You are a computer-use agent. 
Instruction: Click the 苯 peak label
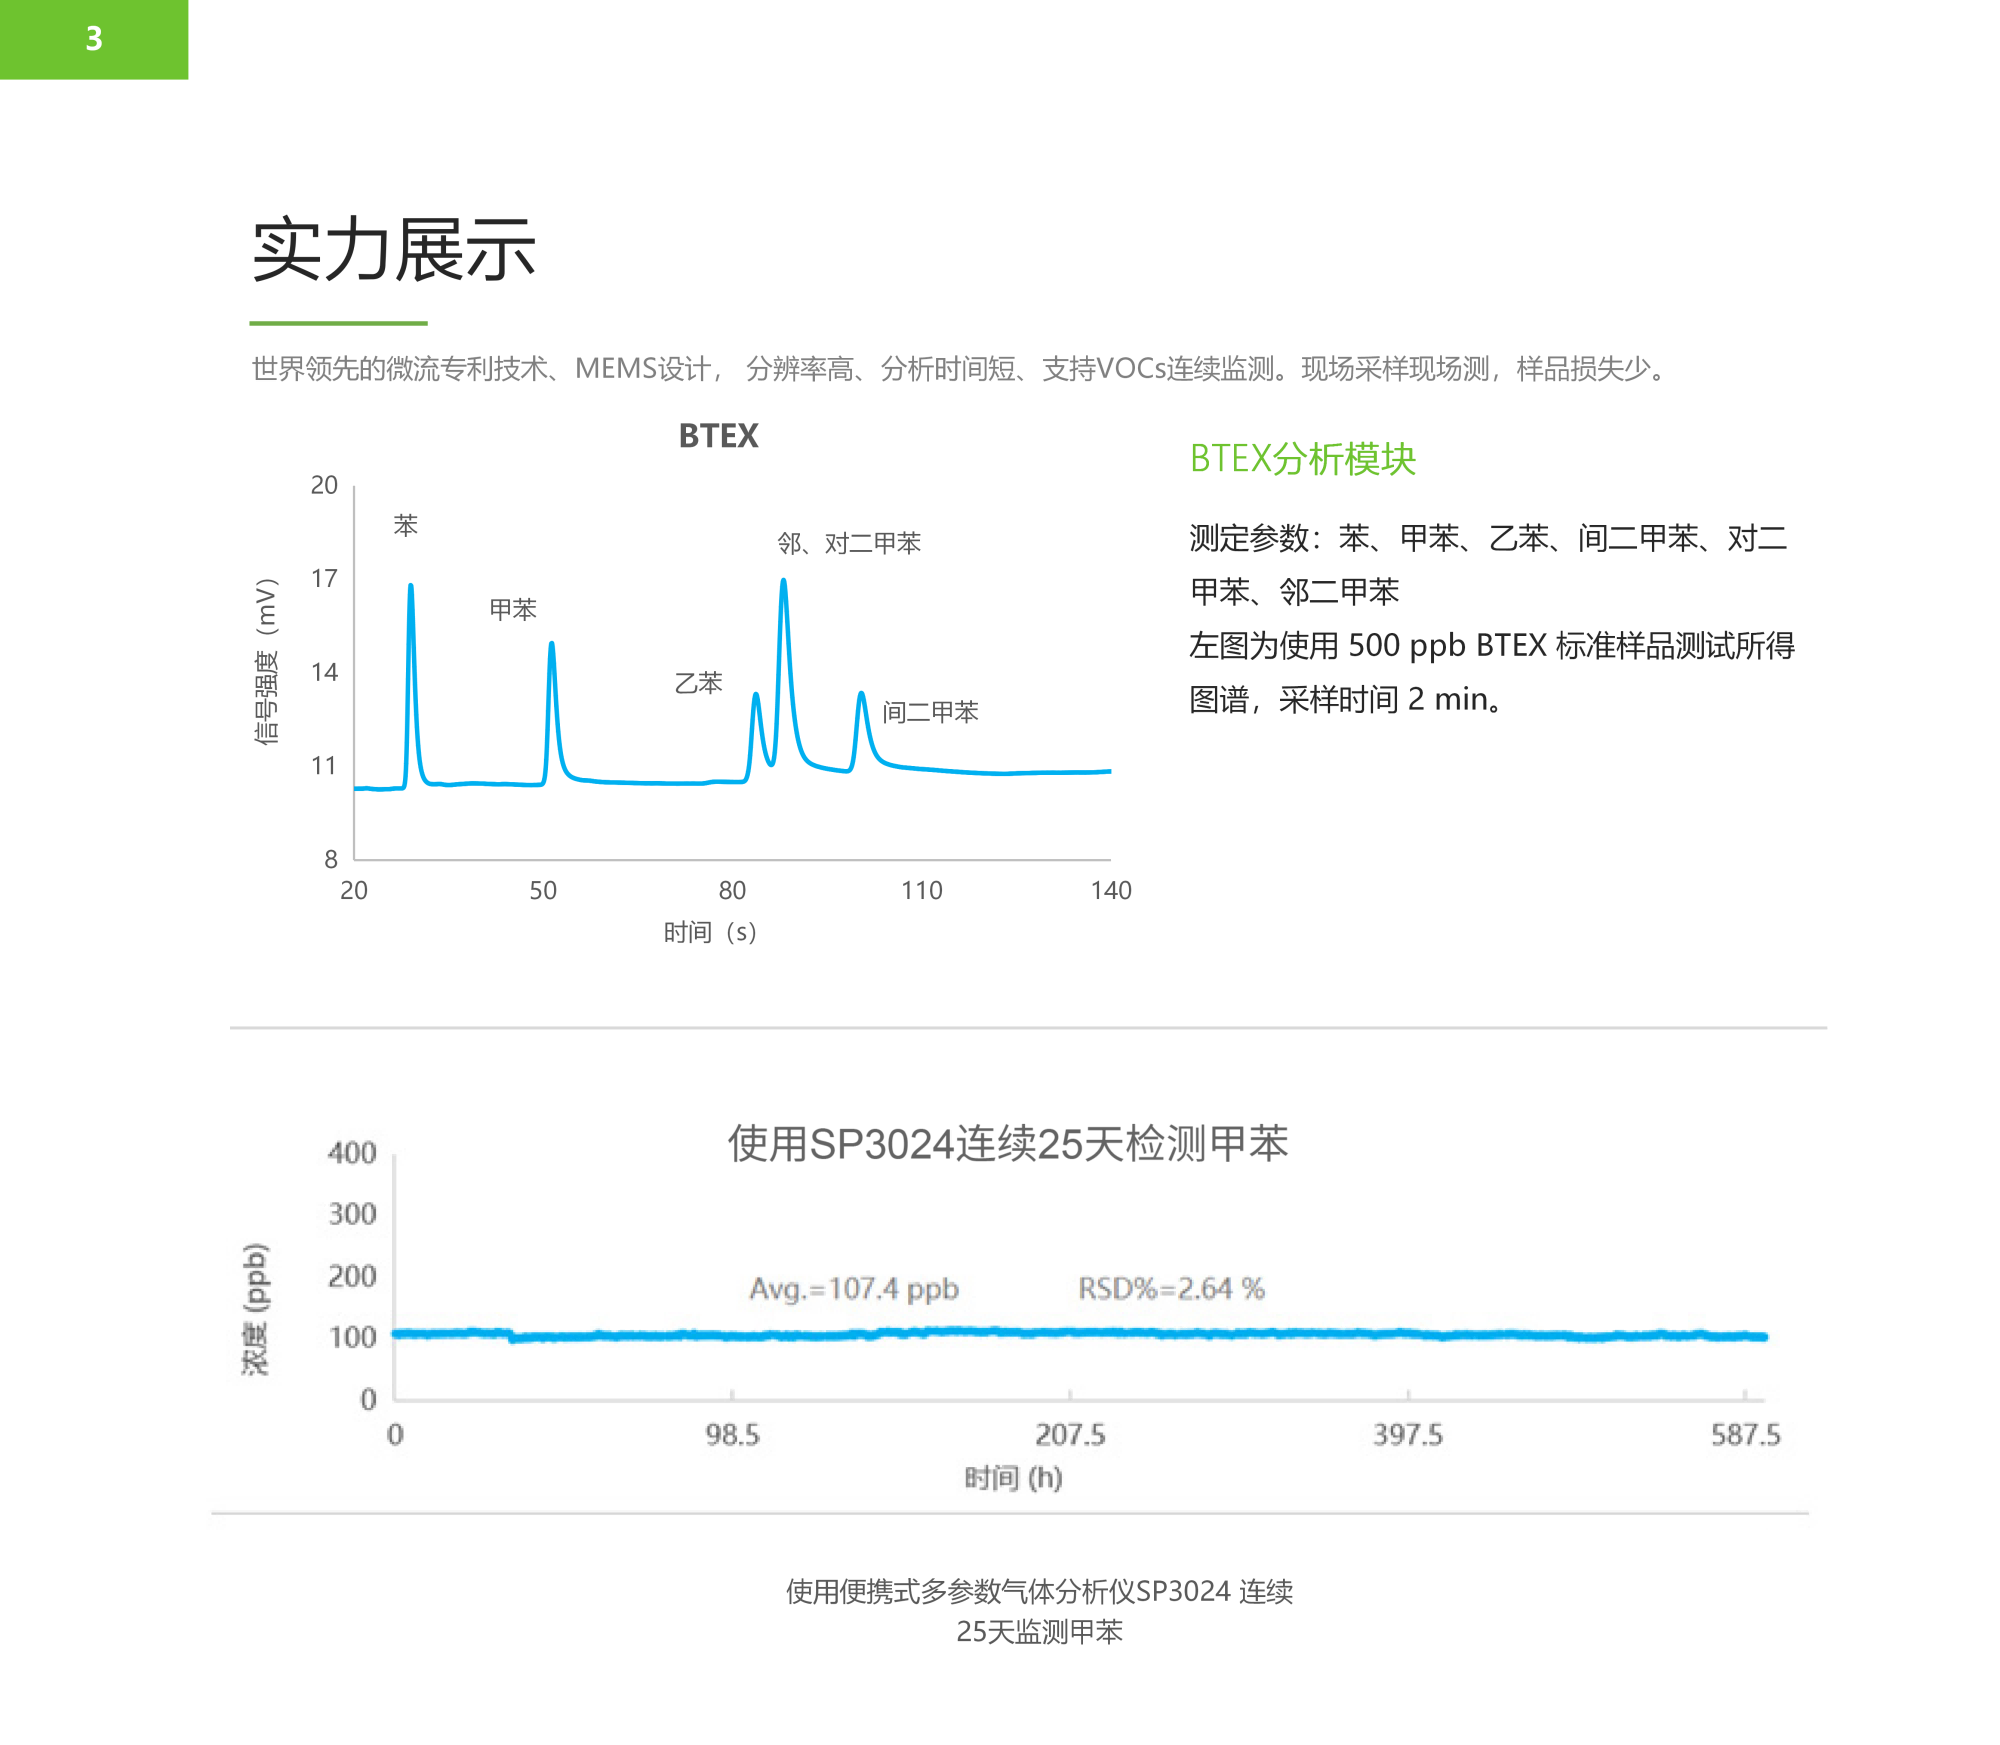click(405, 525)
